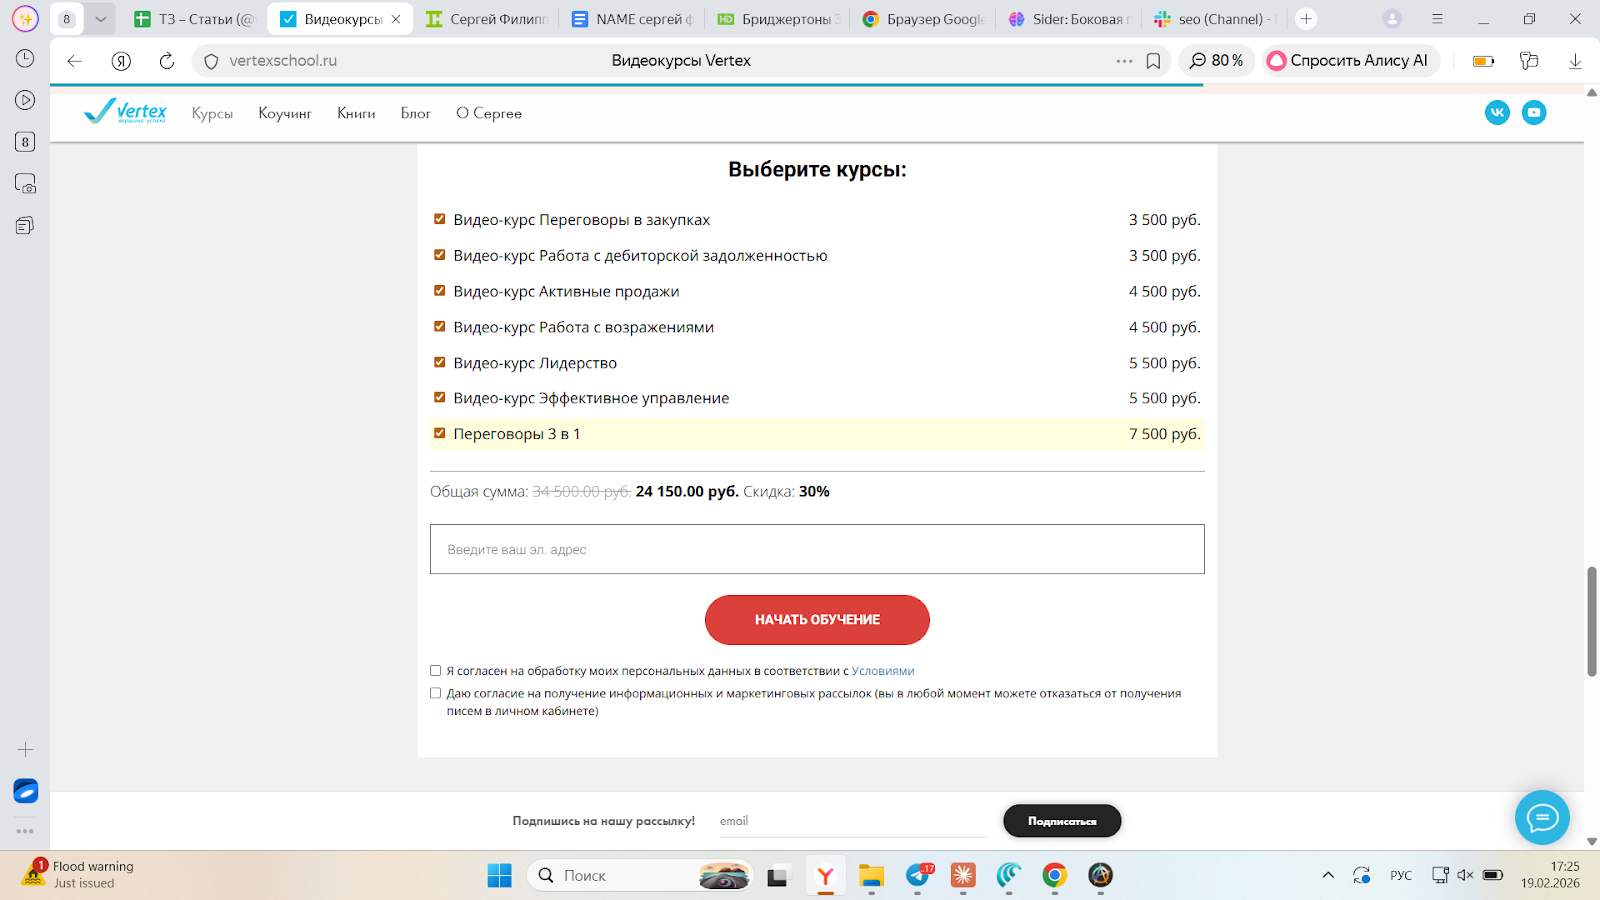Uncheck the Переговоры 3 в 1 checkbox
Image resolution: width=1600 pixels, height=900 pixels.
[439, 433]
